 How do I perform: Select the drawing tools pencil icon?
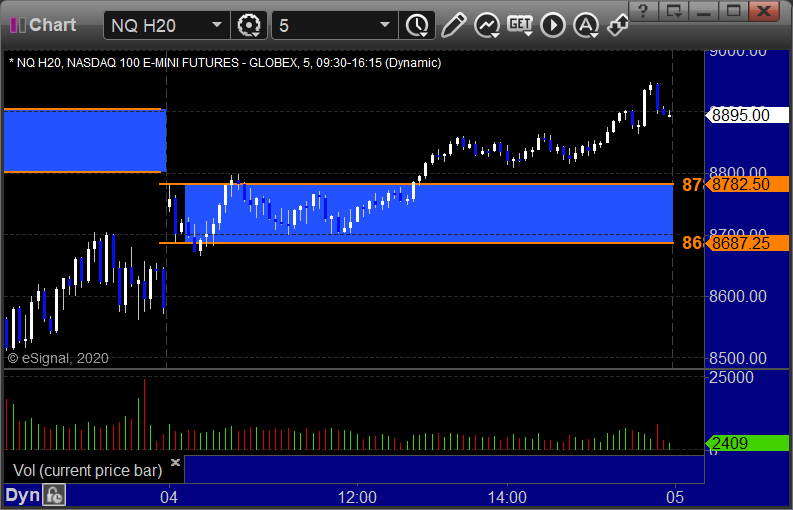pos(453,25)
